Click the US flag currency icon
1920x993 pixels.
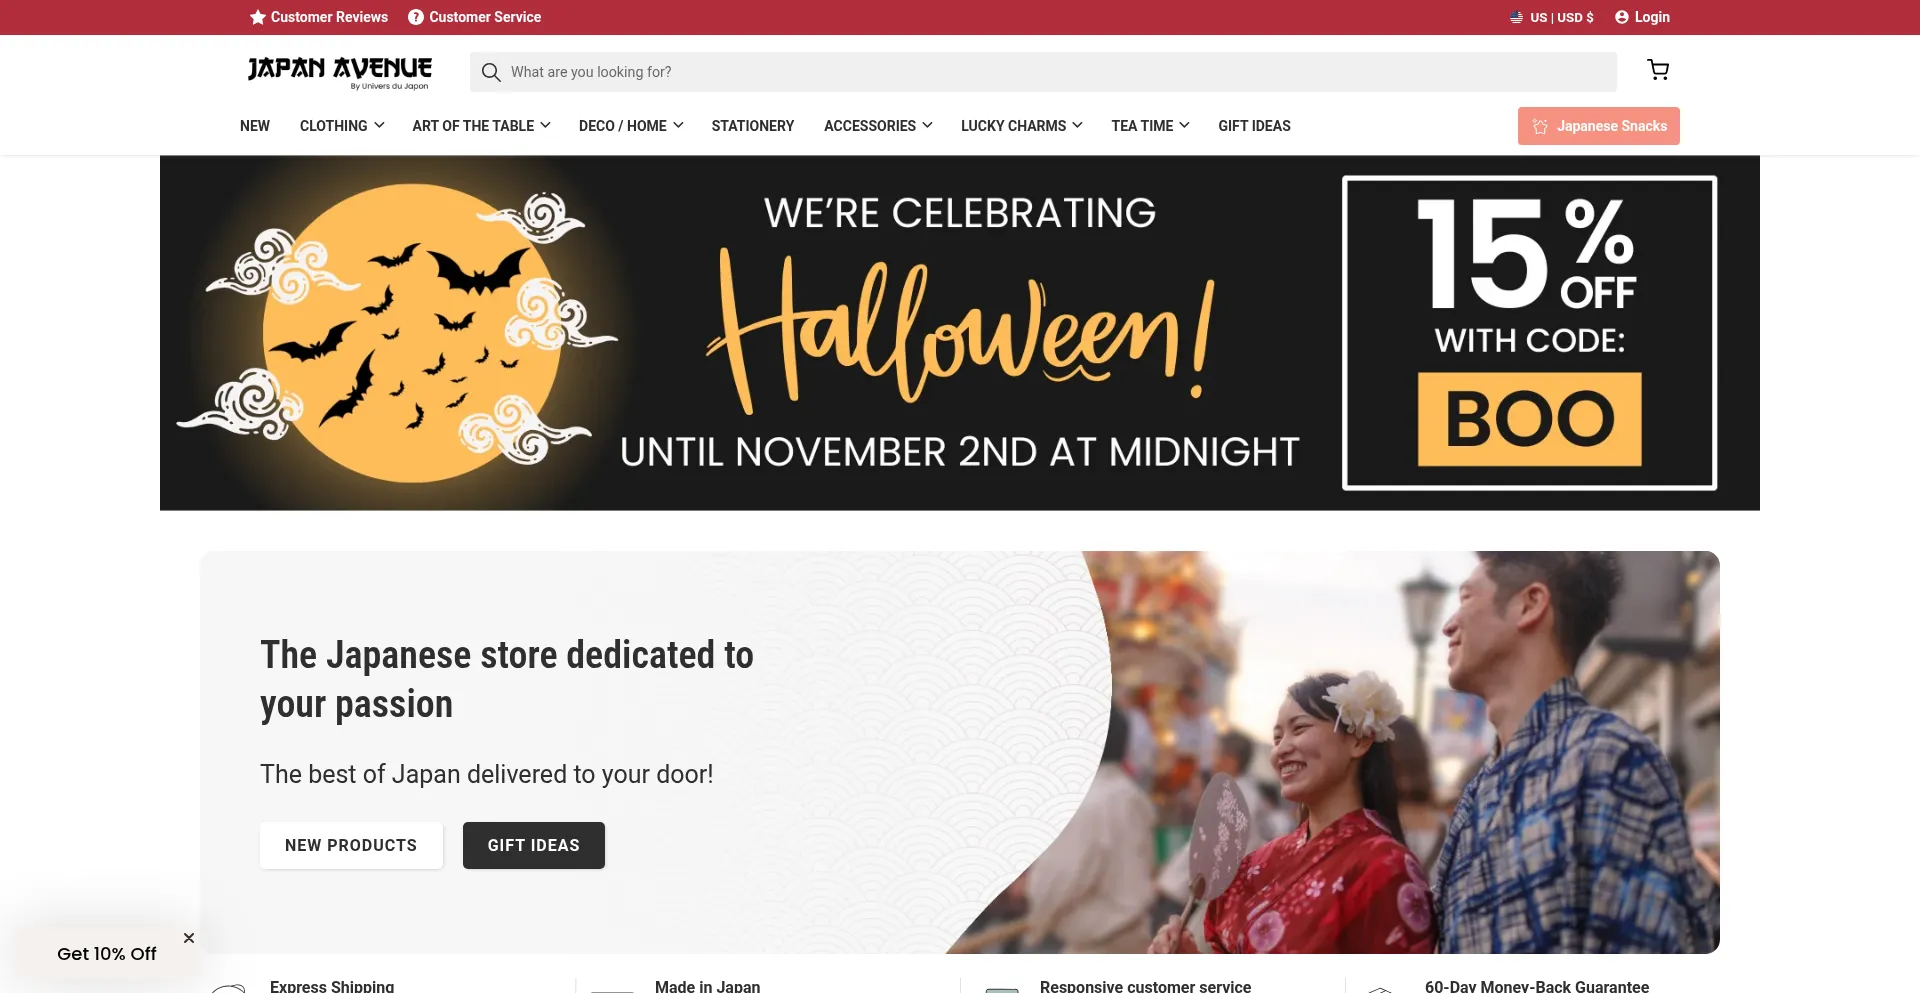pos(1517,17)
